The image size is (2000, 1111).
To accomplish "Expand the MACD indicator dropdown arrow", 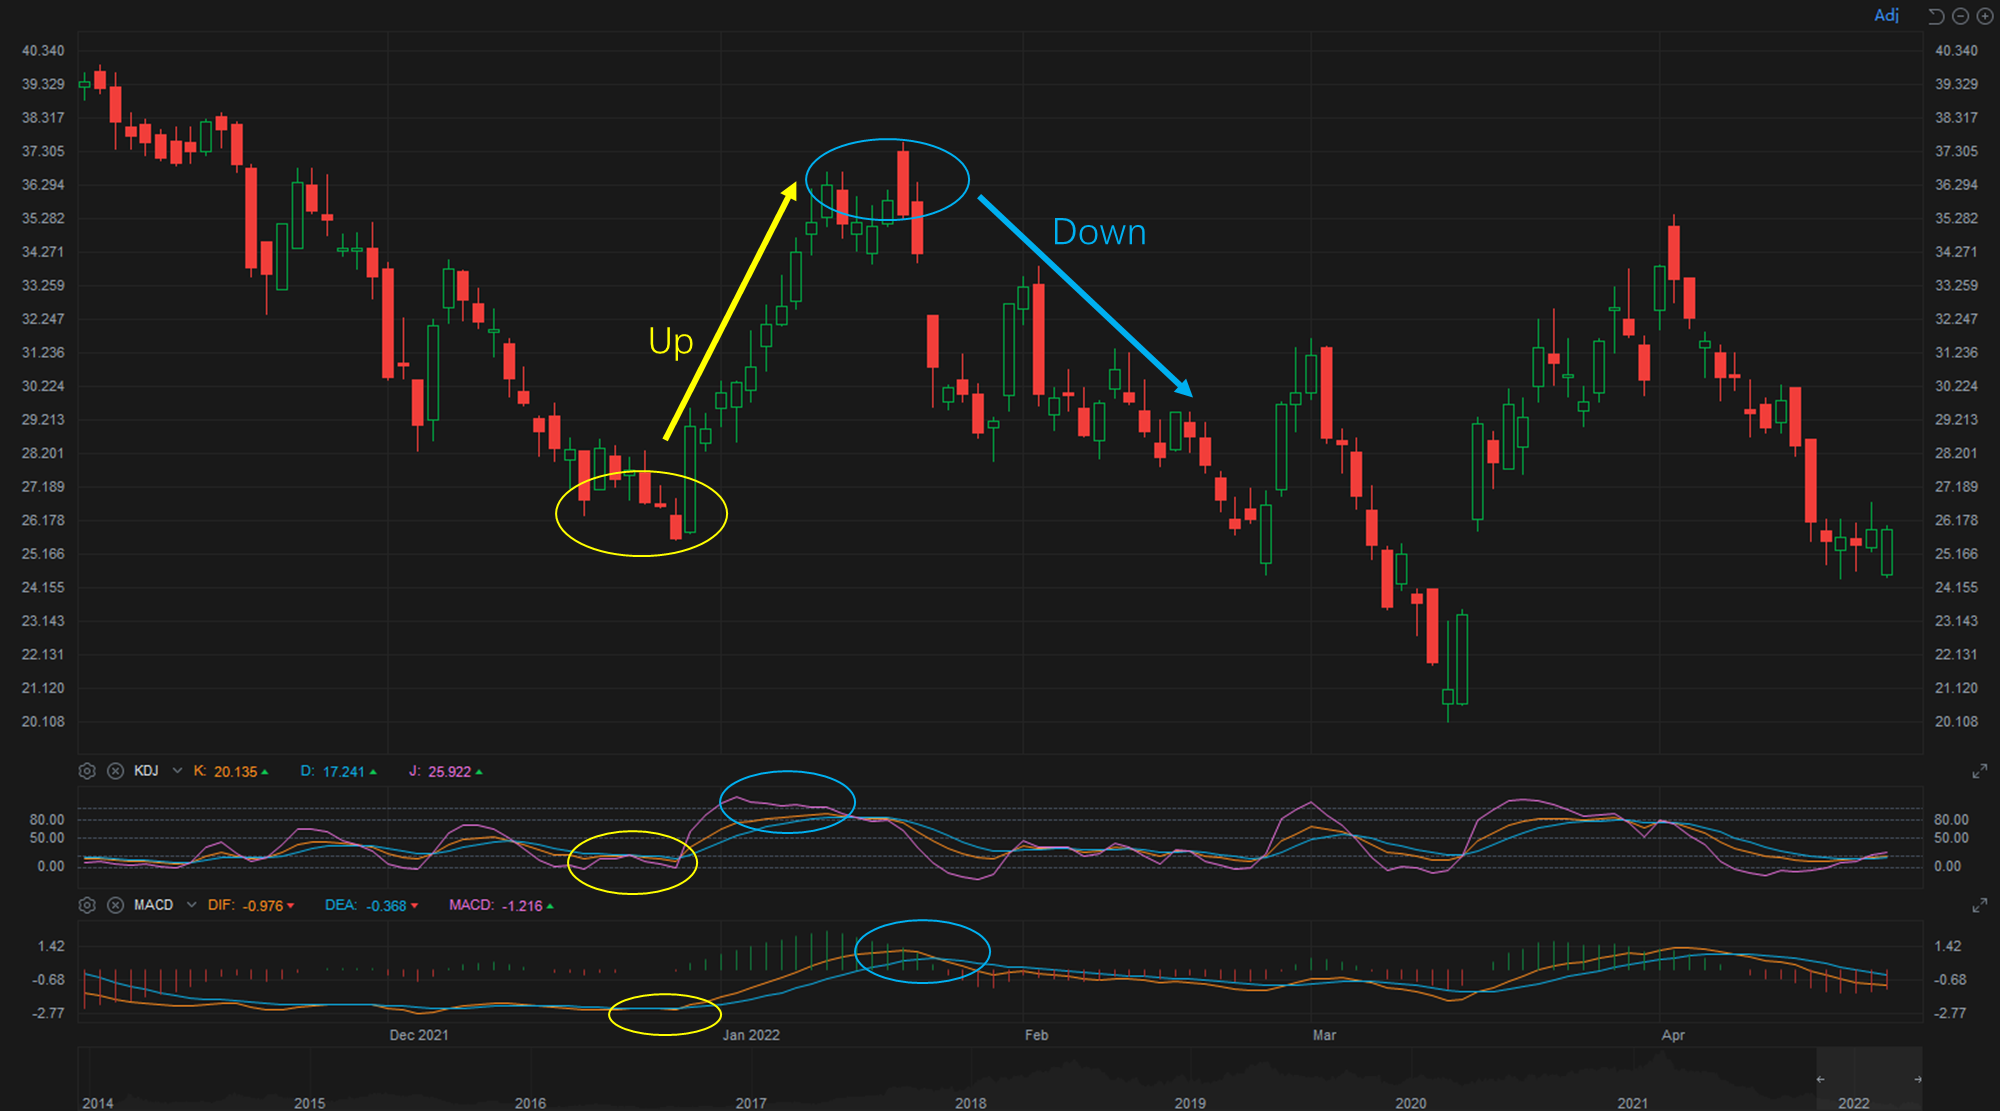I will coord(191,904).
